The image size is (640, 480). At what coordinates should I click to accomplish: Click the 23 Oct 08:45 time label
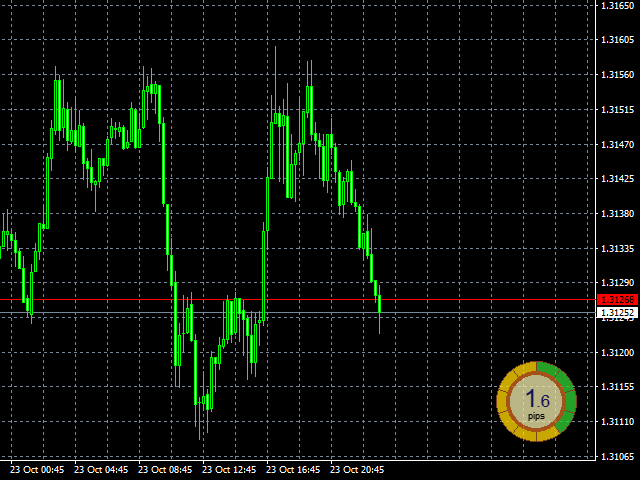[x=165, y=469]
